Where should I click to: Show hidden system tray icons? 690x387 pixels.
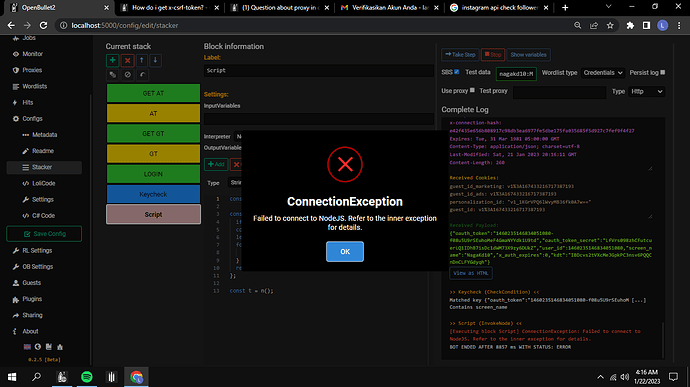pos(600,377)
